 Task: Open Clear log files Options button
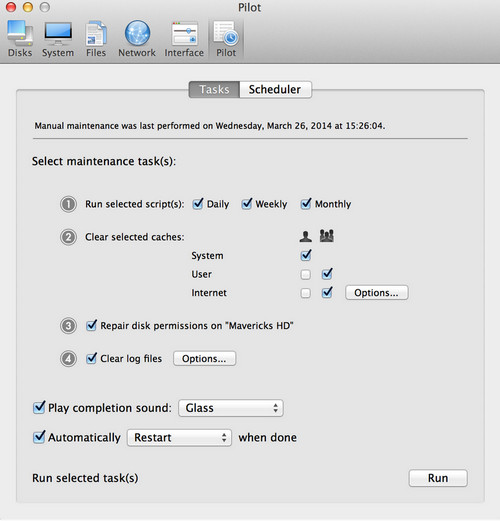point(204,359)
